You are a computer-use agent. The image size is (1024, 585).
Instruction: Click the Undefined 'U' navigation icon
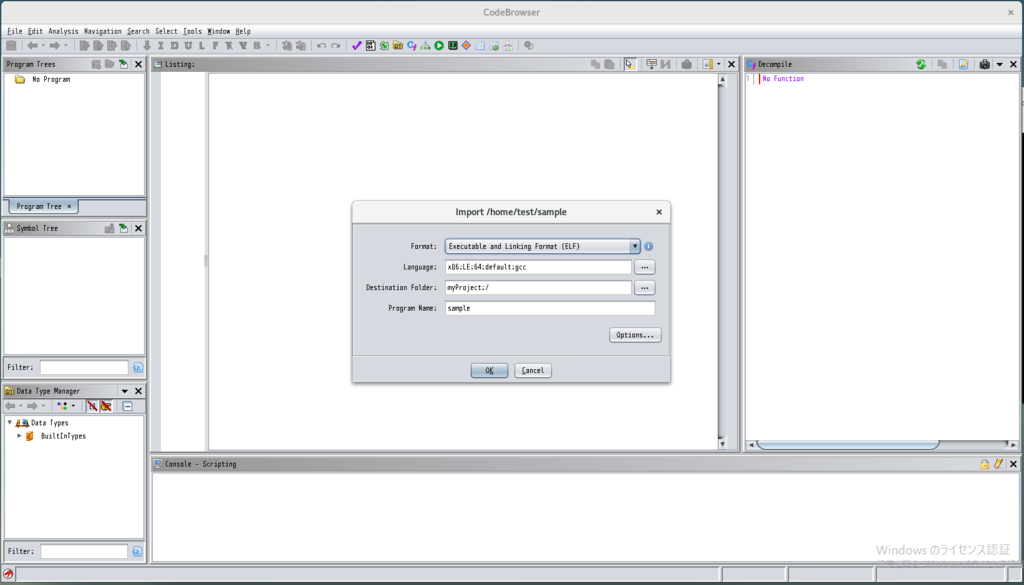(188, 46)
